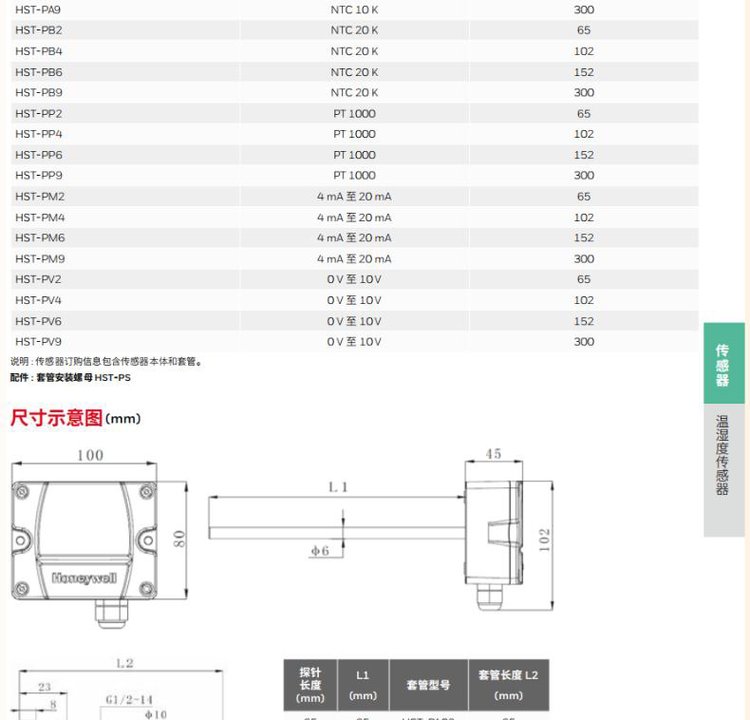Click the φ6 diameter label on the probe
The width and height of the screenshot is (750, 720).
coord(319,551)
